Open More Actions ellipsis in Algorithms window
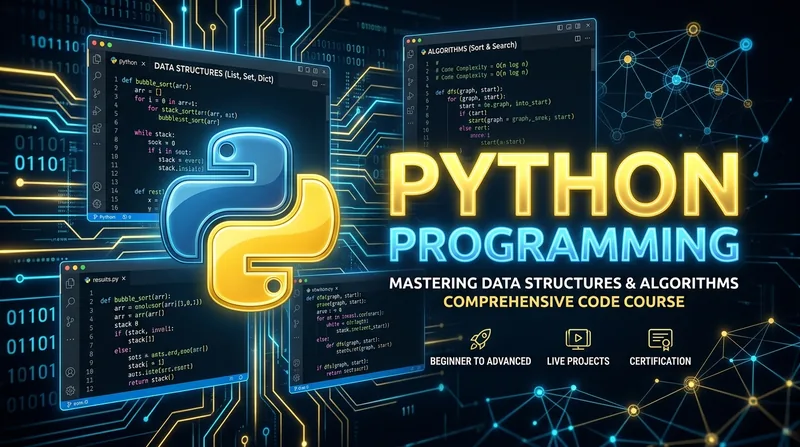The width and height of the screenshot is (800, 447). (x=587, y=38)
